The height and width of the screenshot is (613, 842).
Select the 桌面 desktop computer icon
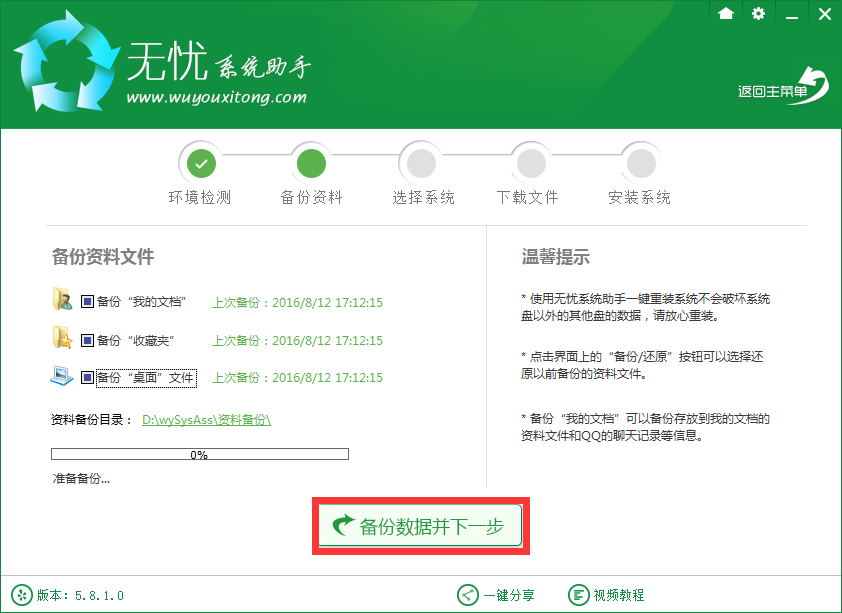pyautogui.click(x=62, y=377)
